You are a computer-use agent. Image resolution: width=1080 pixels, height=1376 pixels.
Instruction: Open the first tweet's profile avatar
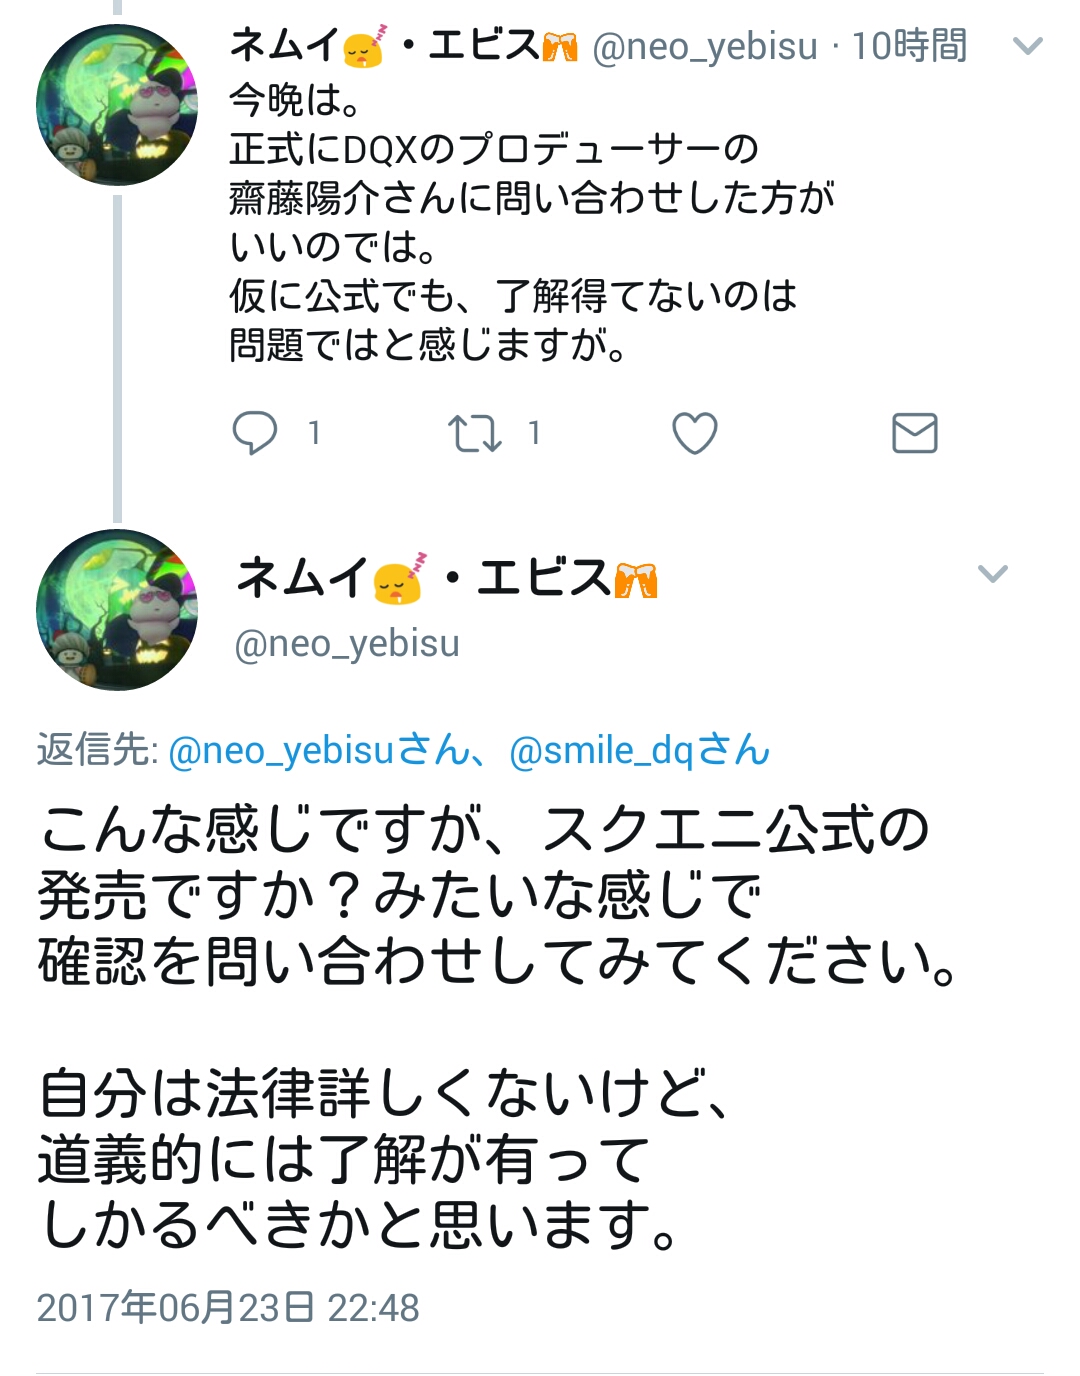tap(117, 105)
